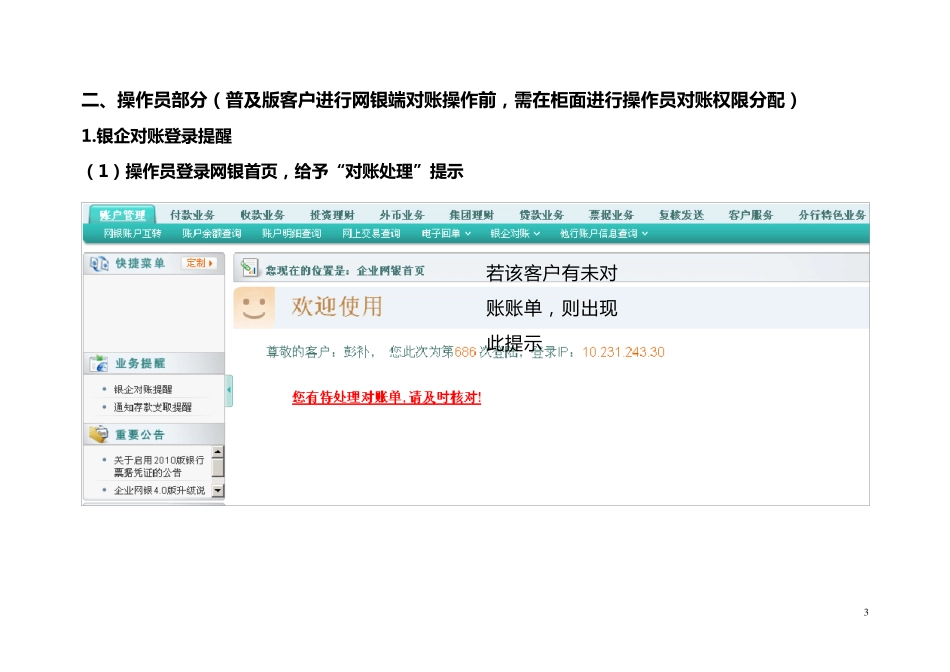Click the 快捷菜单 panel icon
The width and height of the screenshot is (950, 672).
99,264
